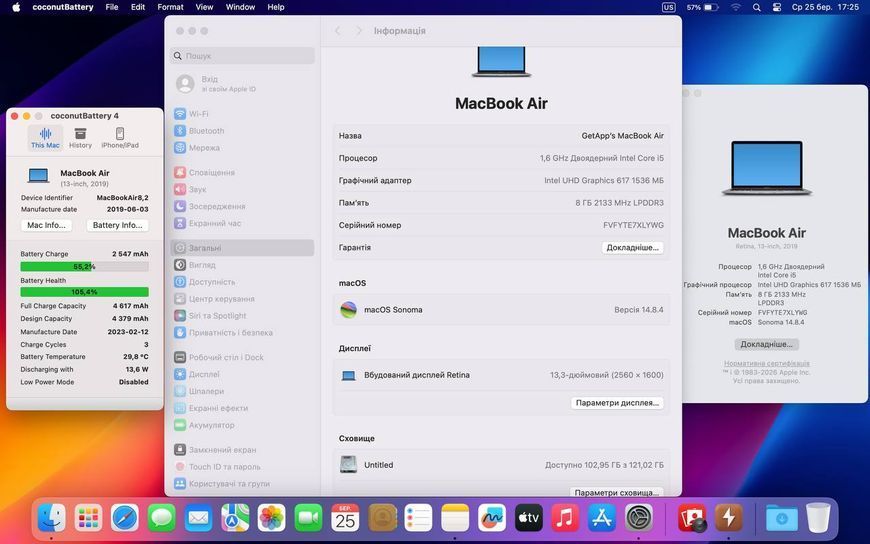Open Siri та Spotlight settings

pos(242,316)
